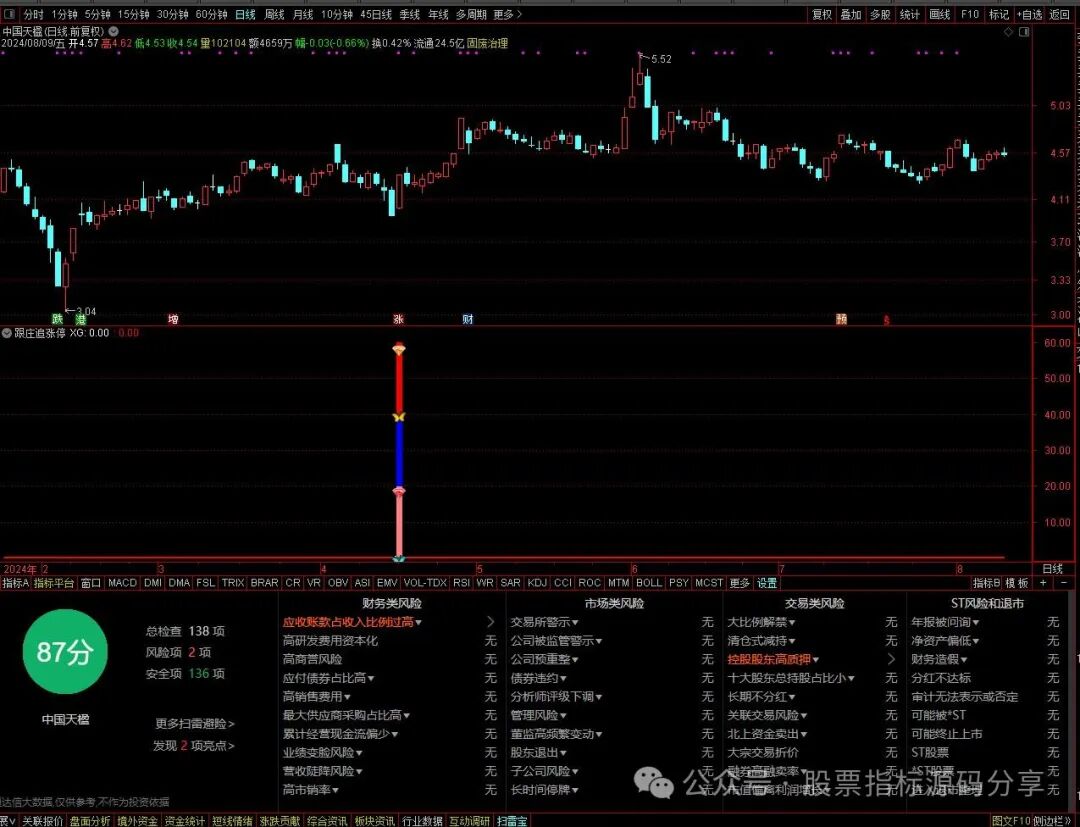
Task: Expand 公司被监管警示 dropdown
Action: click(557, 640)
